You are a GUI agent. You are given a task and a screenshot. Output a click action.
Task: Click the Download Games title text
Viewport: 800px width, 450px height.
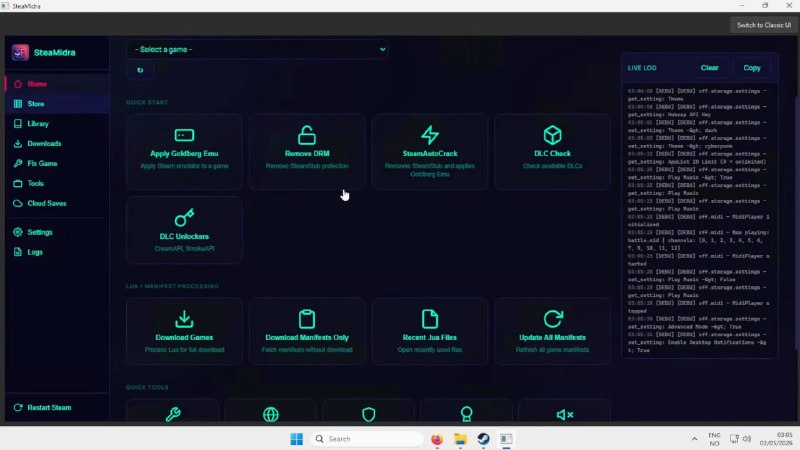tap(184, 337)
